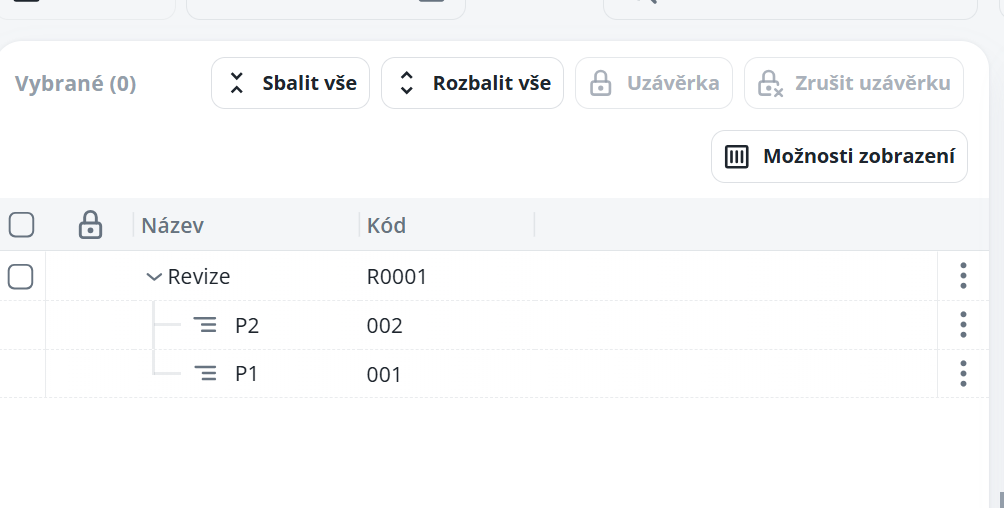Sort by the Kód column header
The image size is (1004, 508).
click(x=387, y=225)
